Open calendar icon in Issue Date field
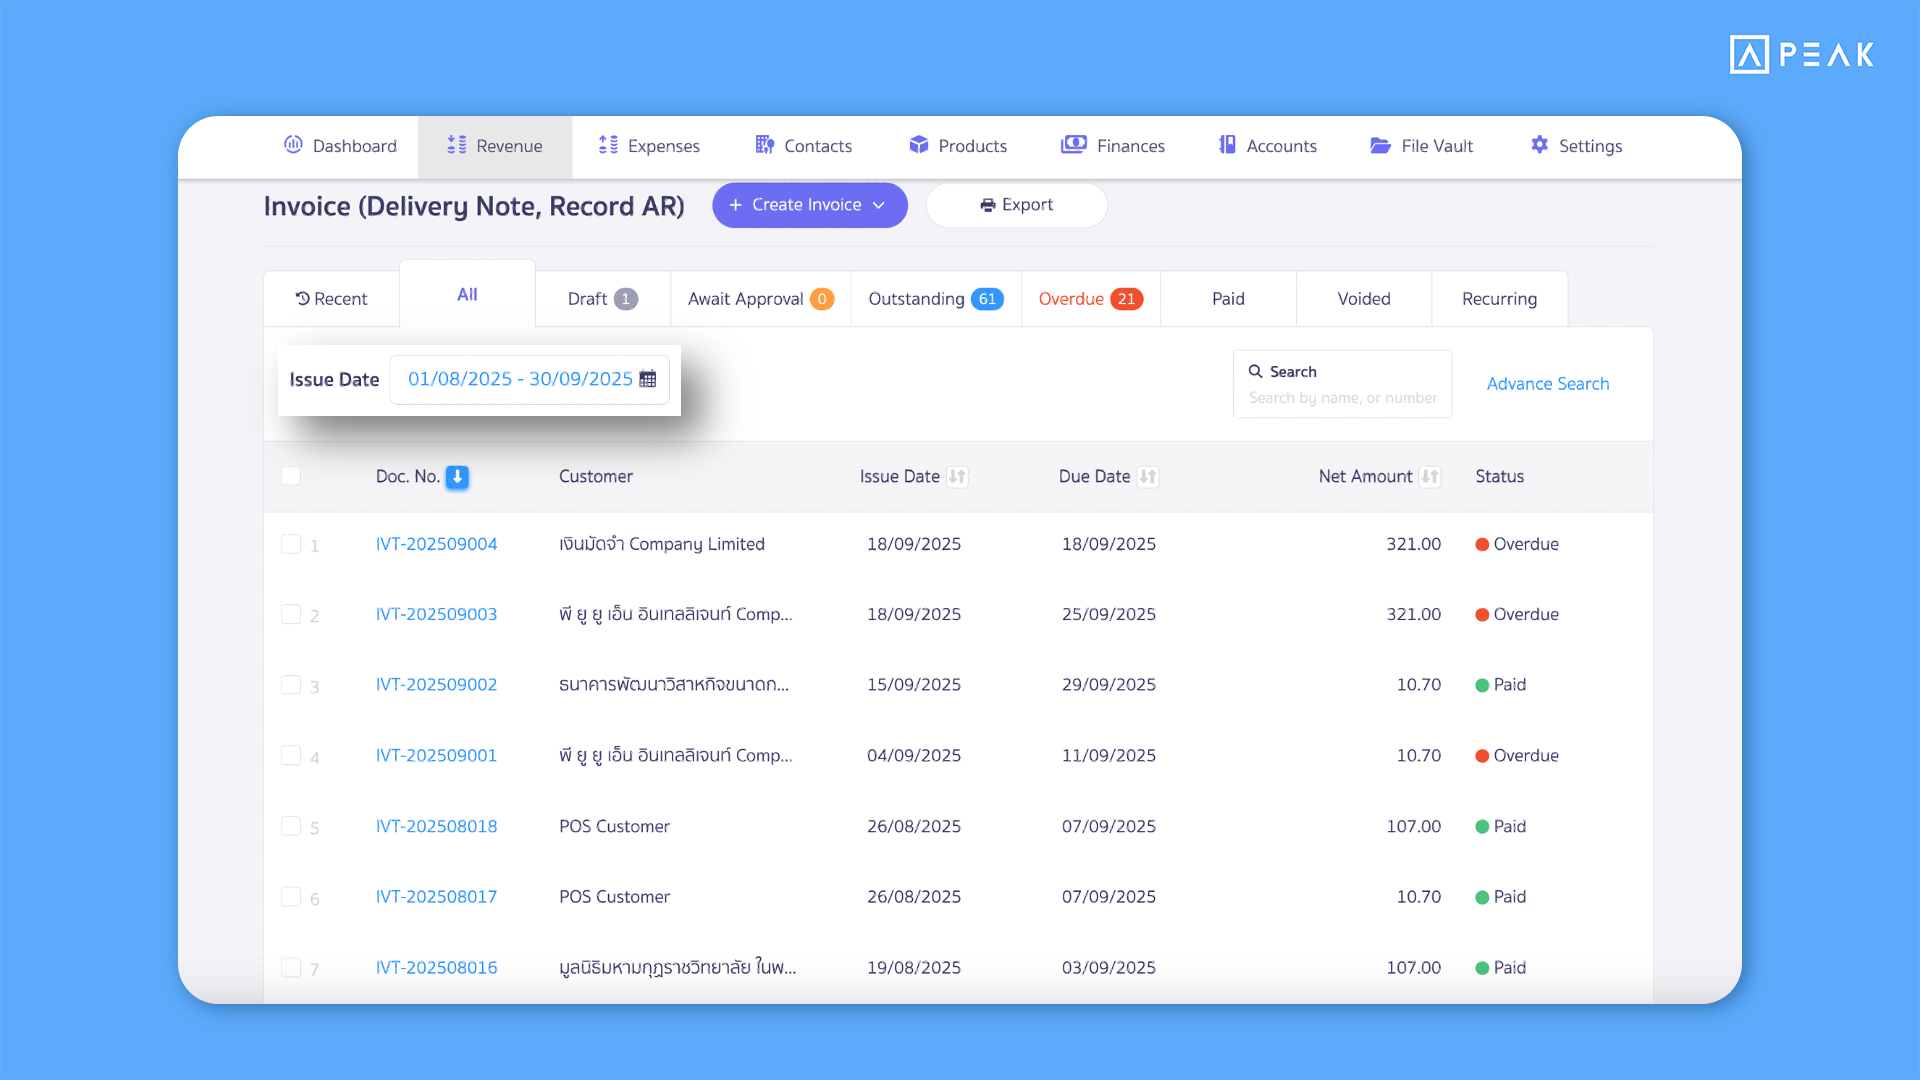The width and height of the screenshot is (1920, 1080). click(648, 379)
